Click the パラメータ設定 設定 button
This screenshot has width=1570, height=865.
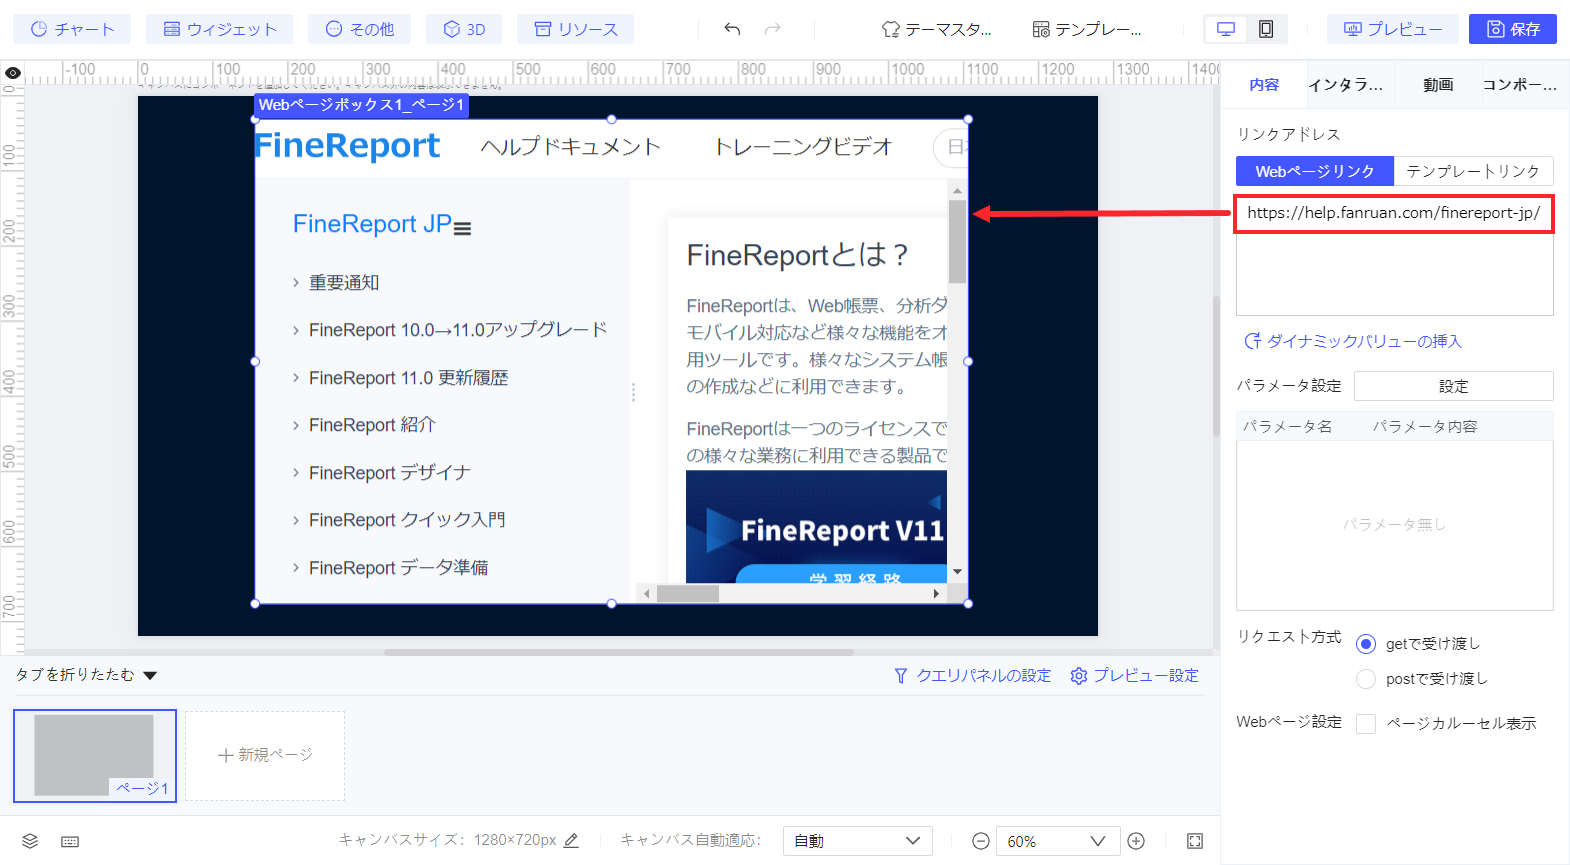pyautogui.click(x=1454, y=386)
